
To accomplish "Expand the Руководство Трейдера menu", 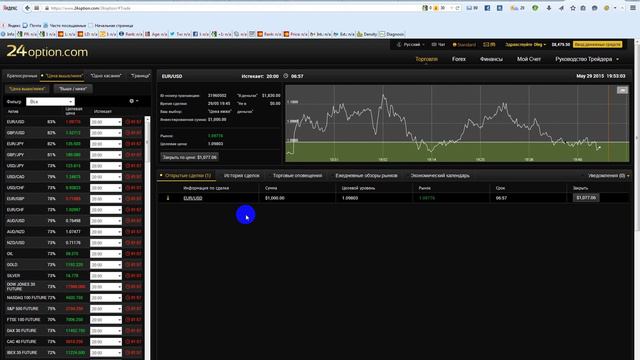I will [x=587, y=59].
